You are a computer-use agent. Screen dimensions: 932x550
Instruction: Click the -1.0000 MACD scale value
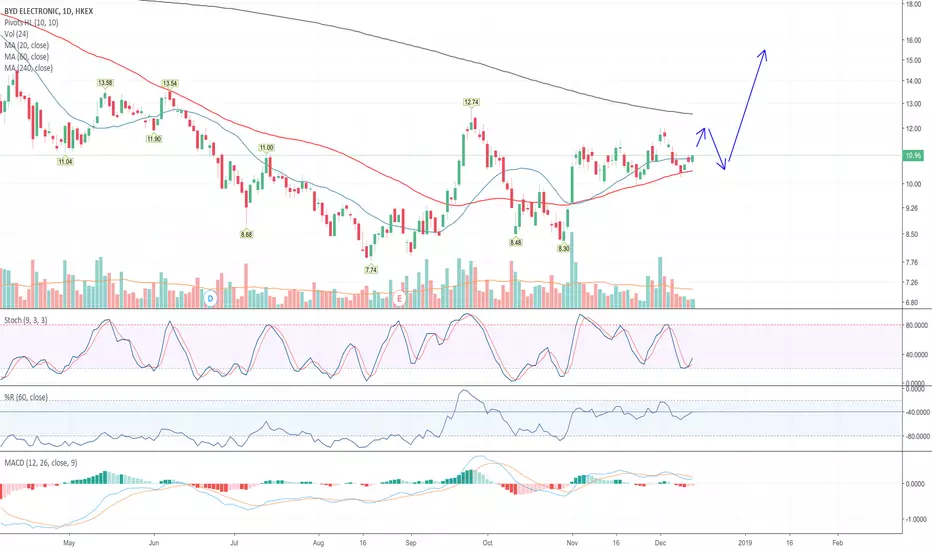916,520
